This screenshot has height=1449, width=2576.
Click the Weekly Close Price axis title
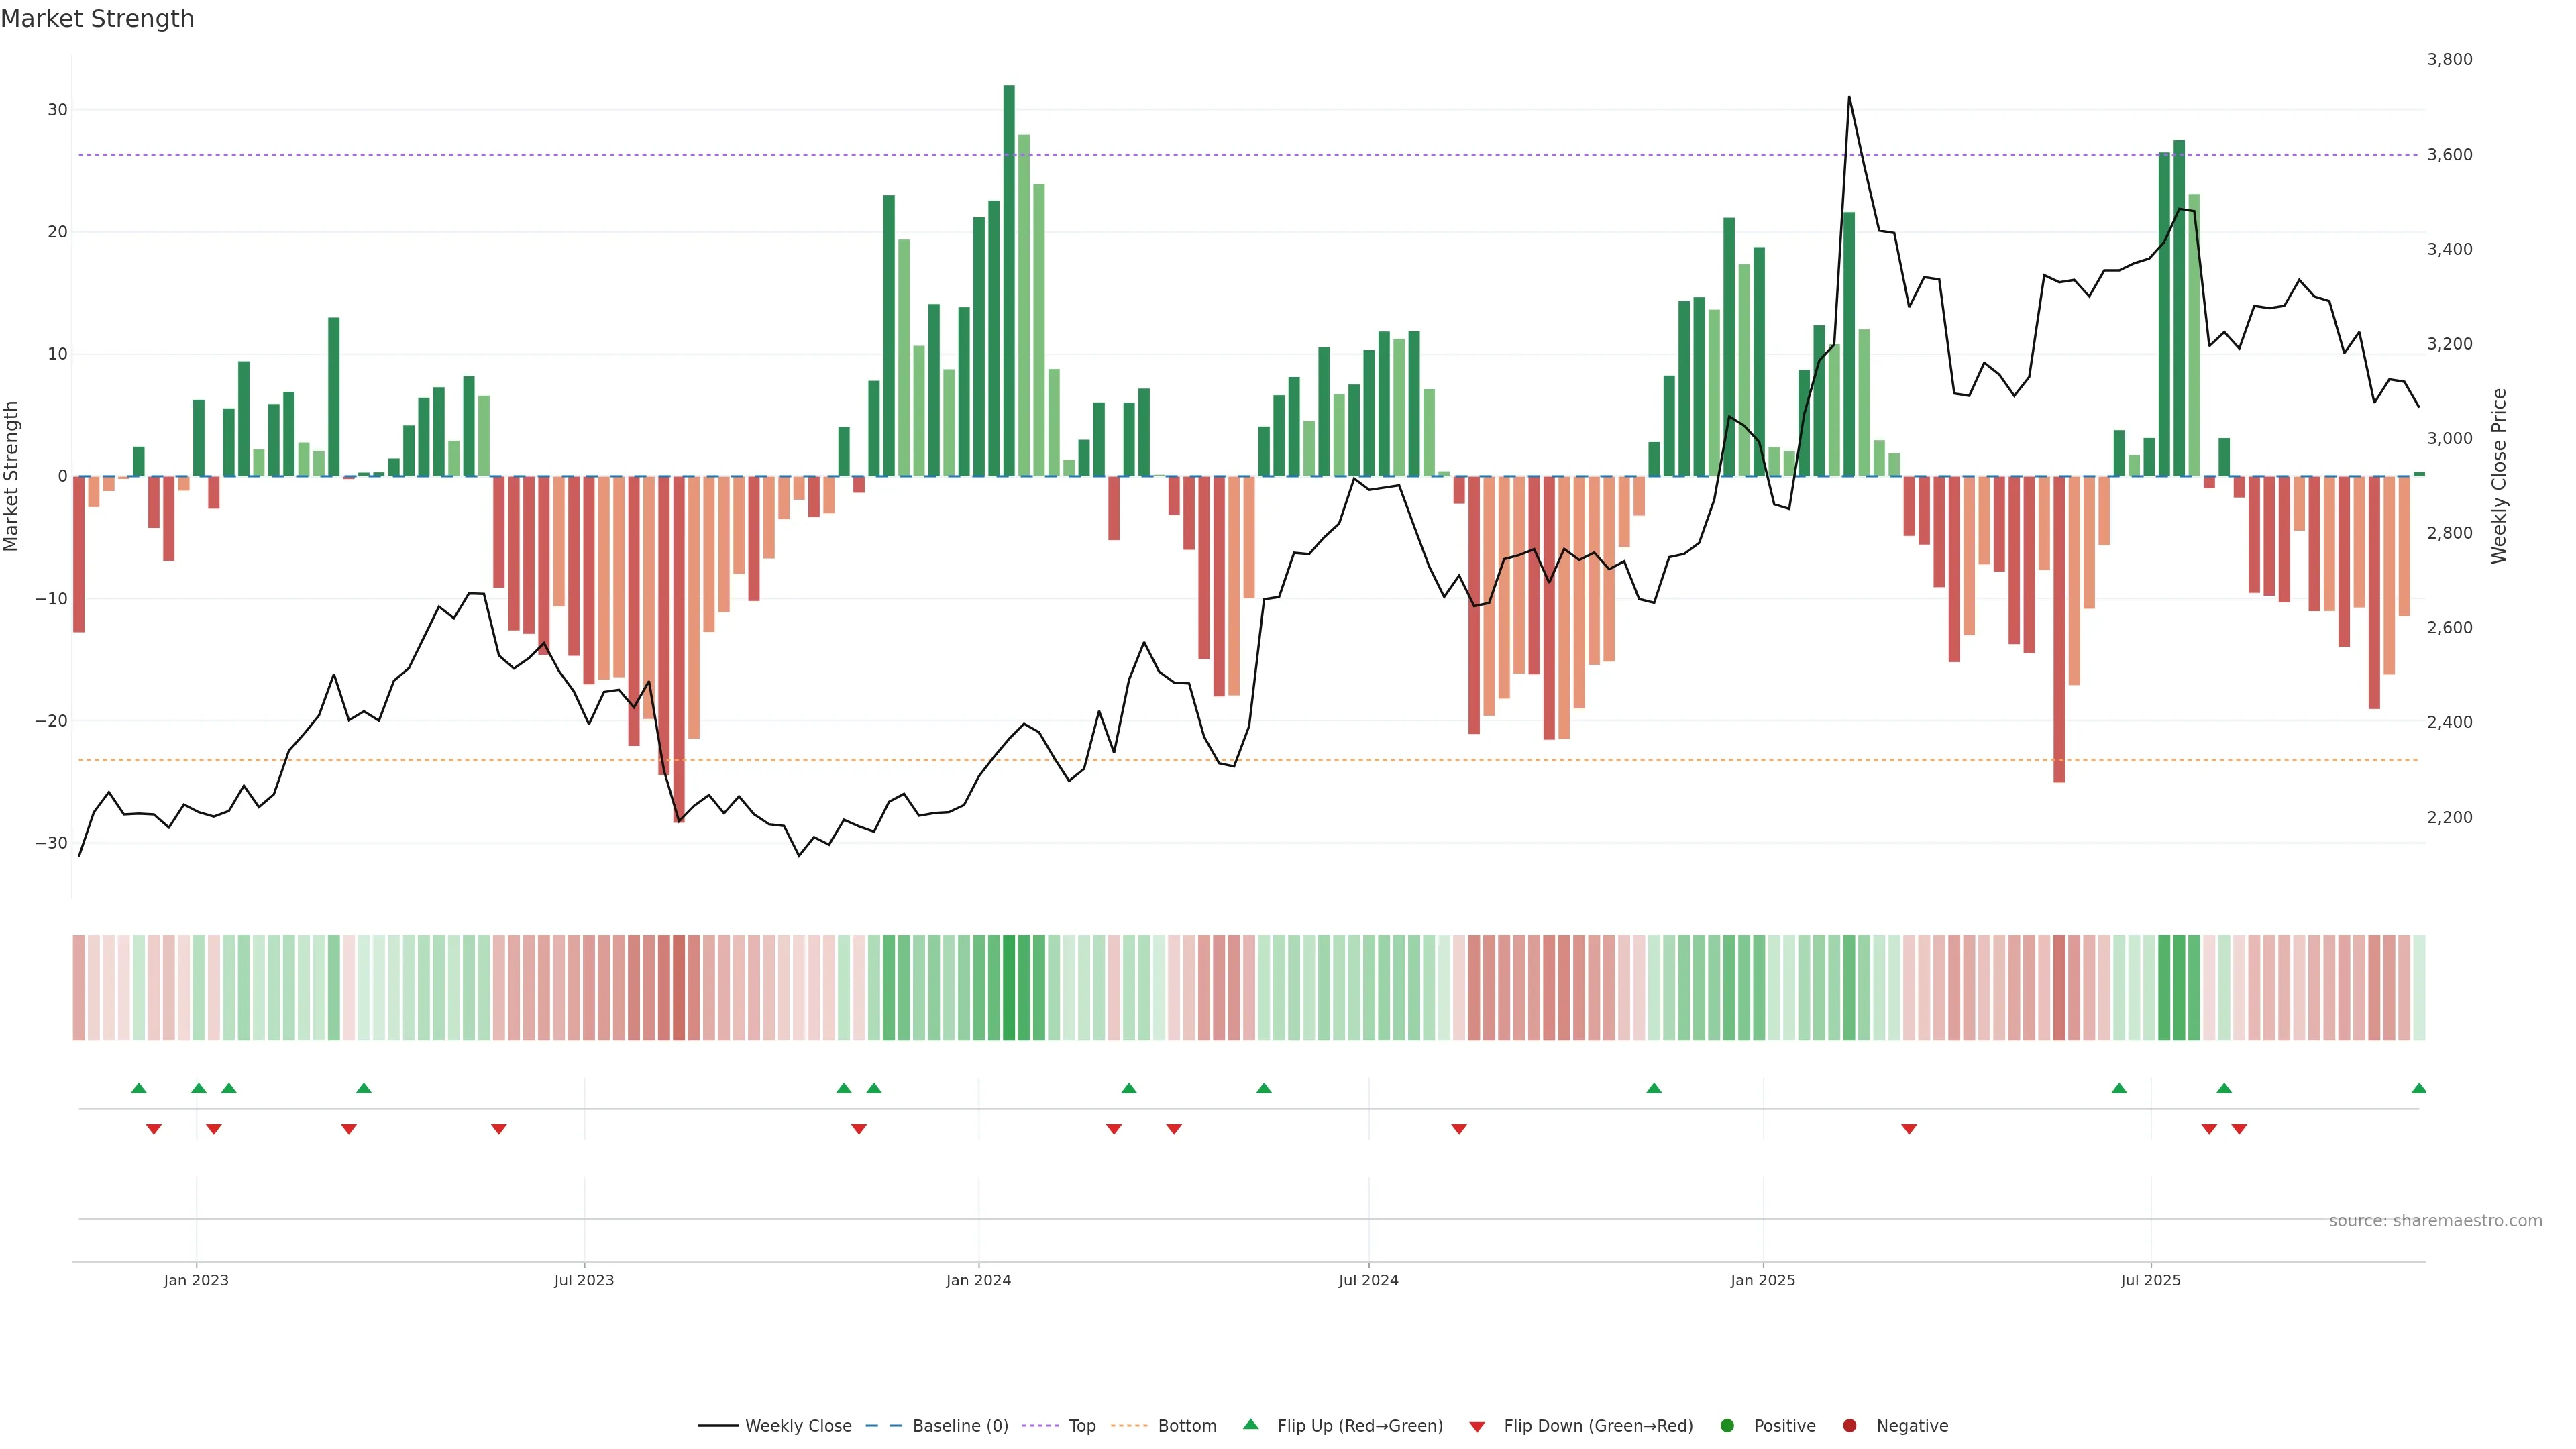click(x=2500, y=476)
